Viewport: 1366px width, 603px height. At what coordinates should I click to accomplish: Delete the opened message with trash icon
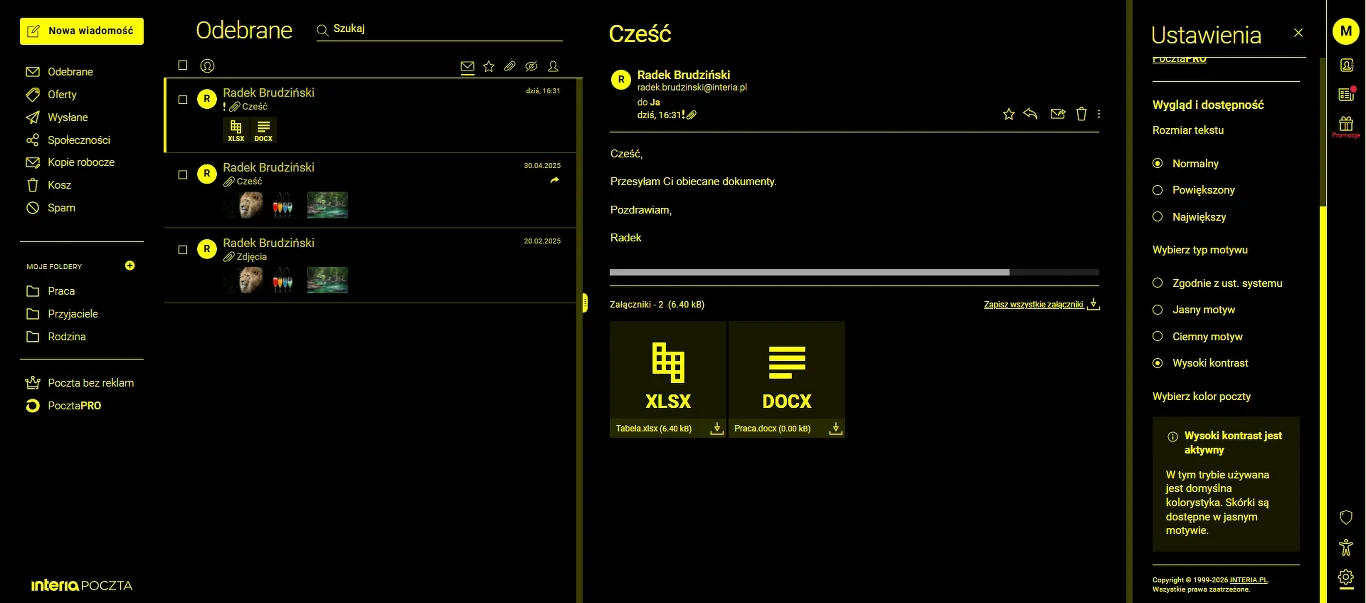point(1081,114)
